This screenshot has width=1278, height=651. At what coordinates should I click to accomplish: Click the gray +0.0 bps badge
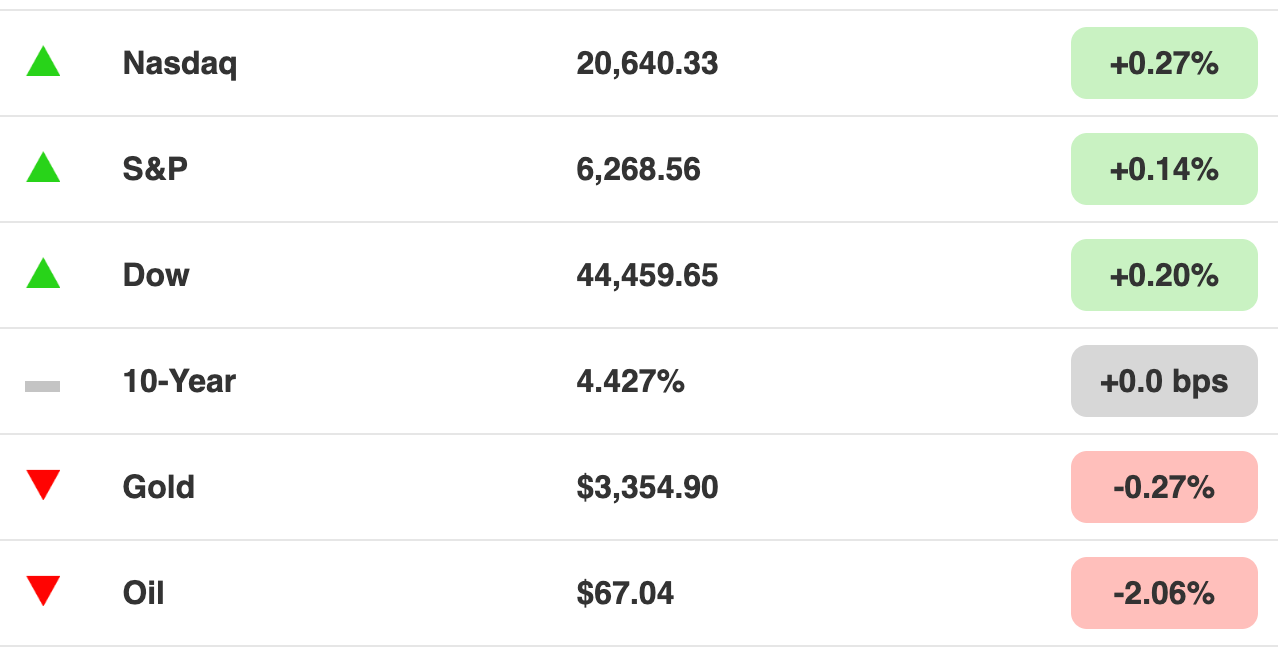(x=1164, y=381)
